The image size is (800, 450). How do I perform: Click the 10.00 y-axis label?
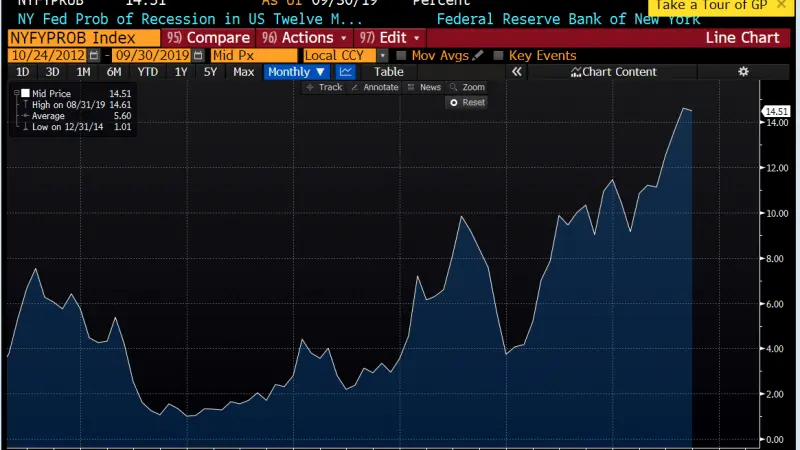click(777, 213)
